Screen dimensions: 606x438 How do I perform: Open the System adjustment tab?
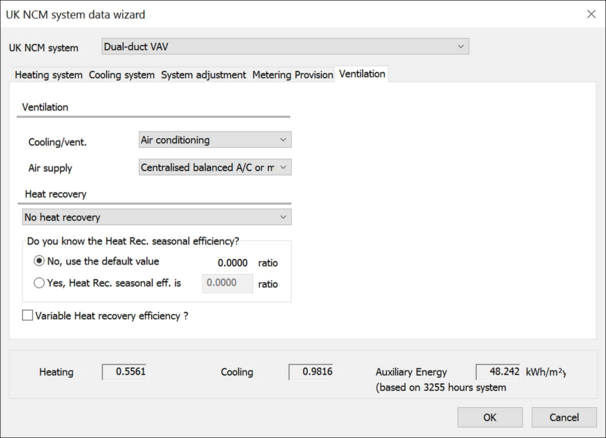click(x=203, y=75)
